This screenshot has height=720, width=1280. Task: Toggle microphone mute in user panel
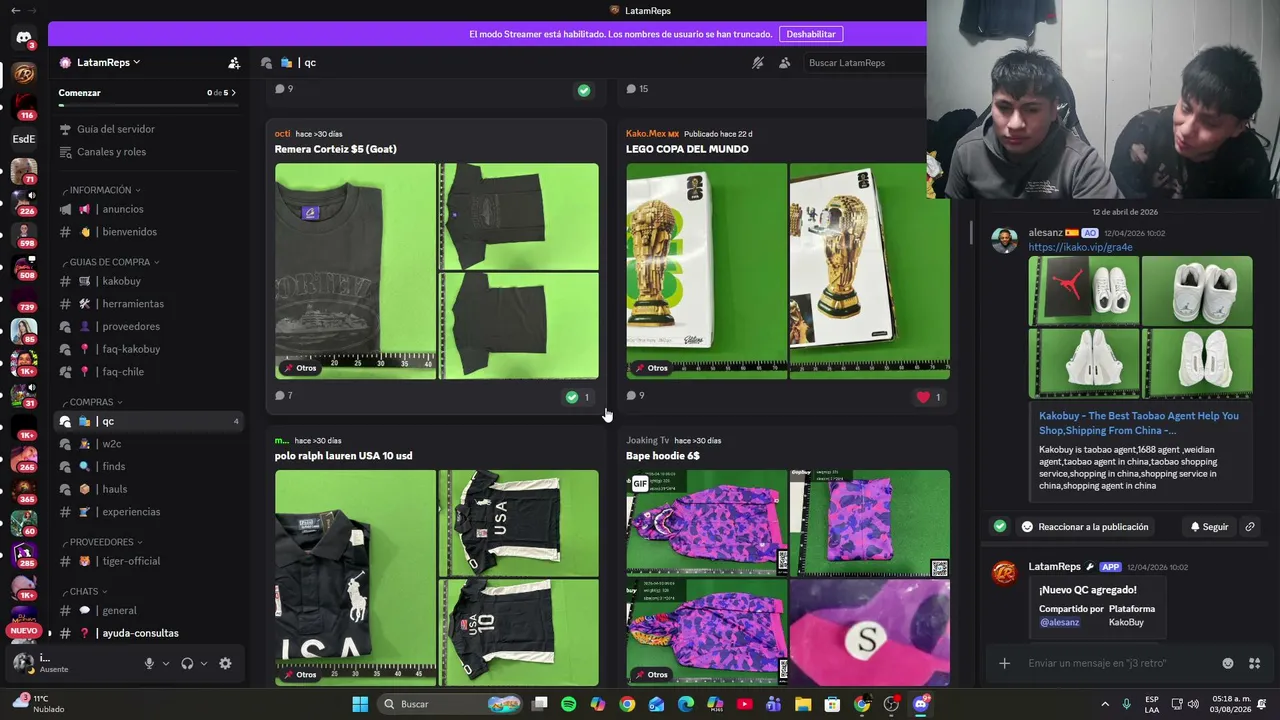[x=149, y=663]
